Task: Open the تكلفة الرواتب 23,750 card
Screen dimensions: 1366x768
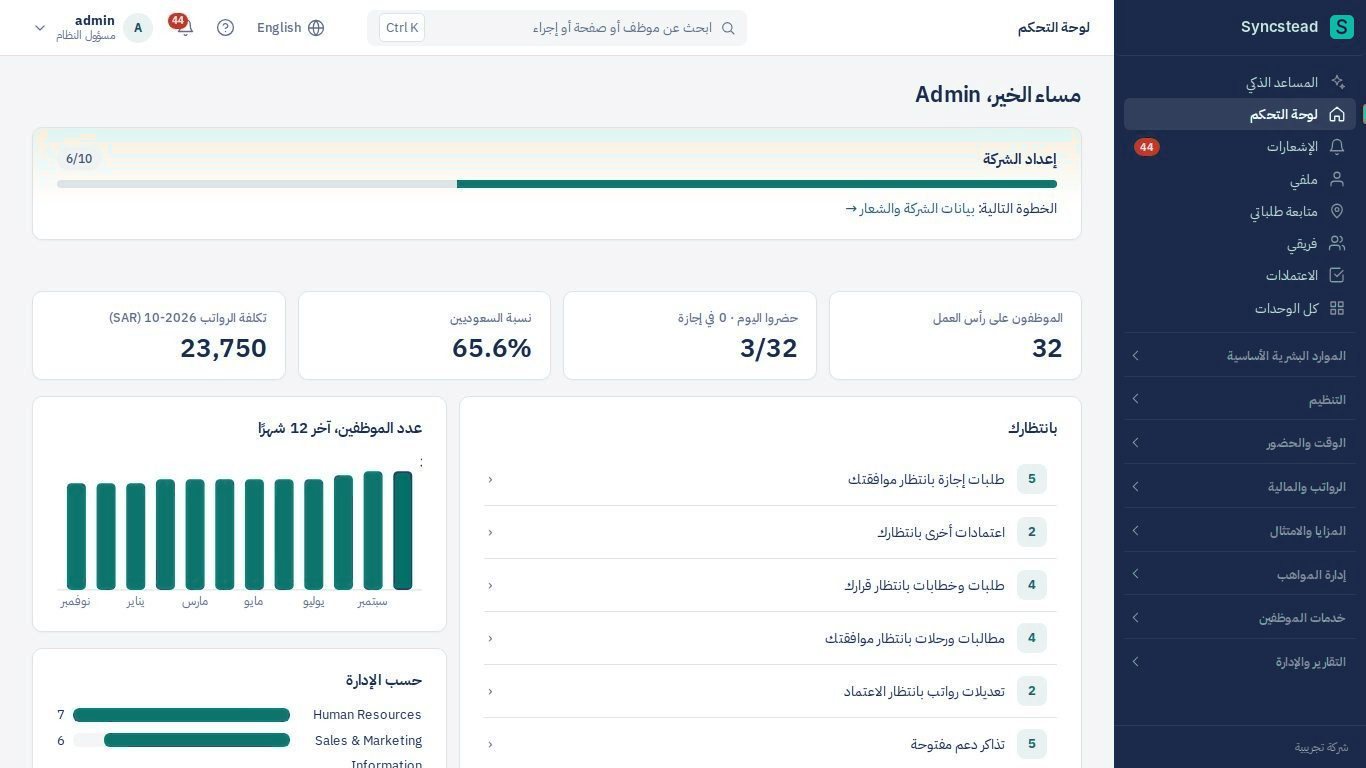Action: pos(159,336)
